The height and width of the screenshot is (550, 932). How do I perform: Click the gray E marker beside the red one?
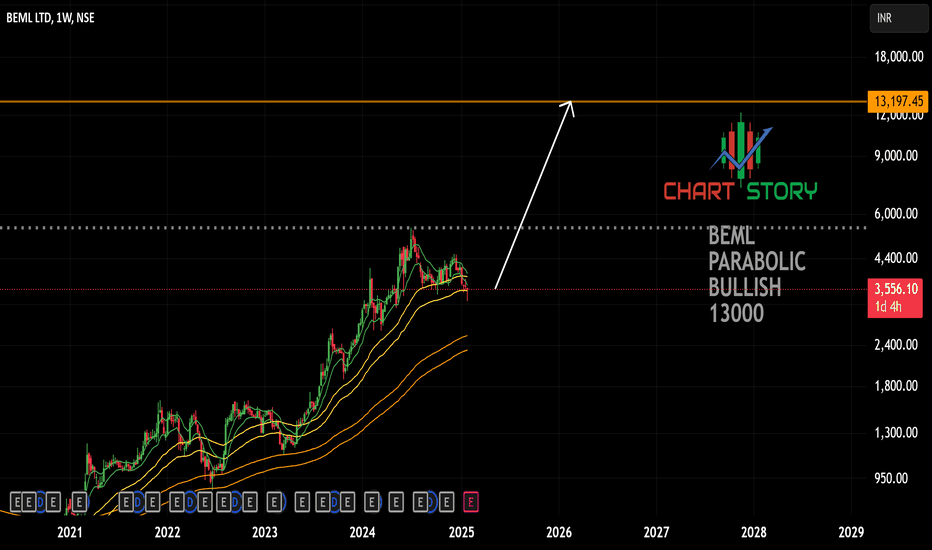pyautogui.click(x=446, y=502)
